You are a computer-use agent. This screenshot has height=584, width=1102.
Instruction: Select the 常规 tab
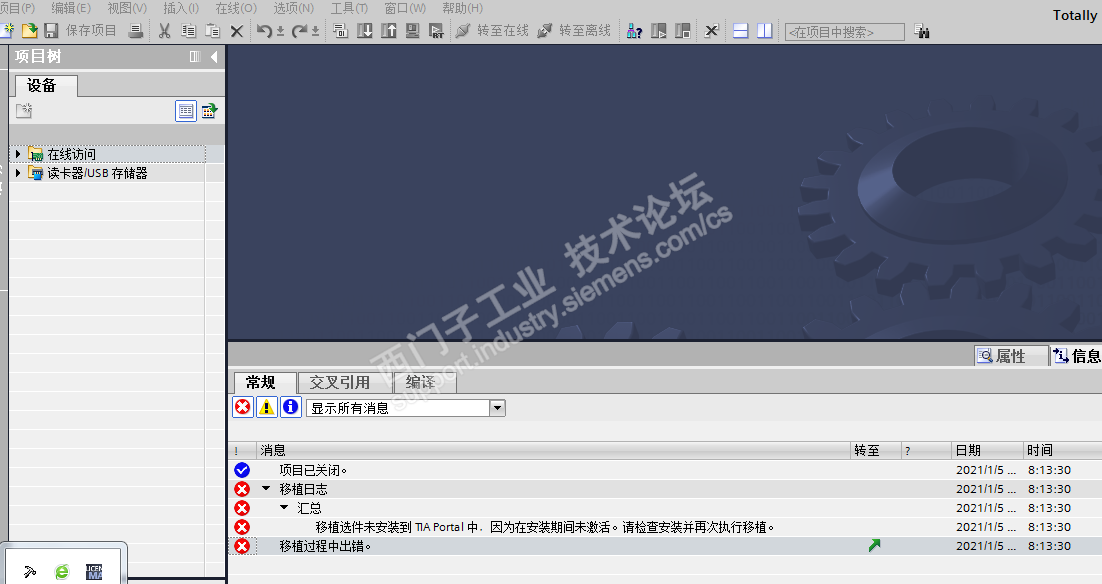coord(265,382)
